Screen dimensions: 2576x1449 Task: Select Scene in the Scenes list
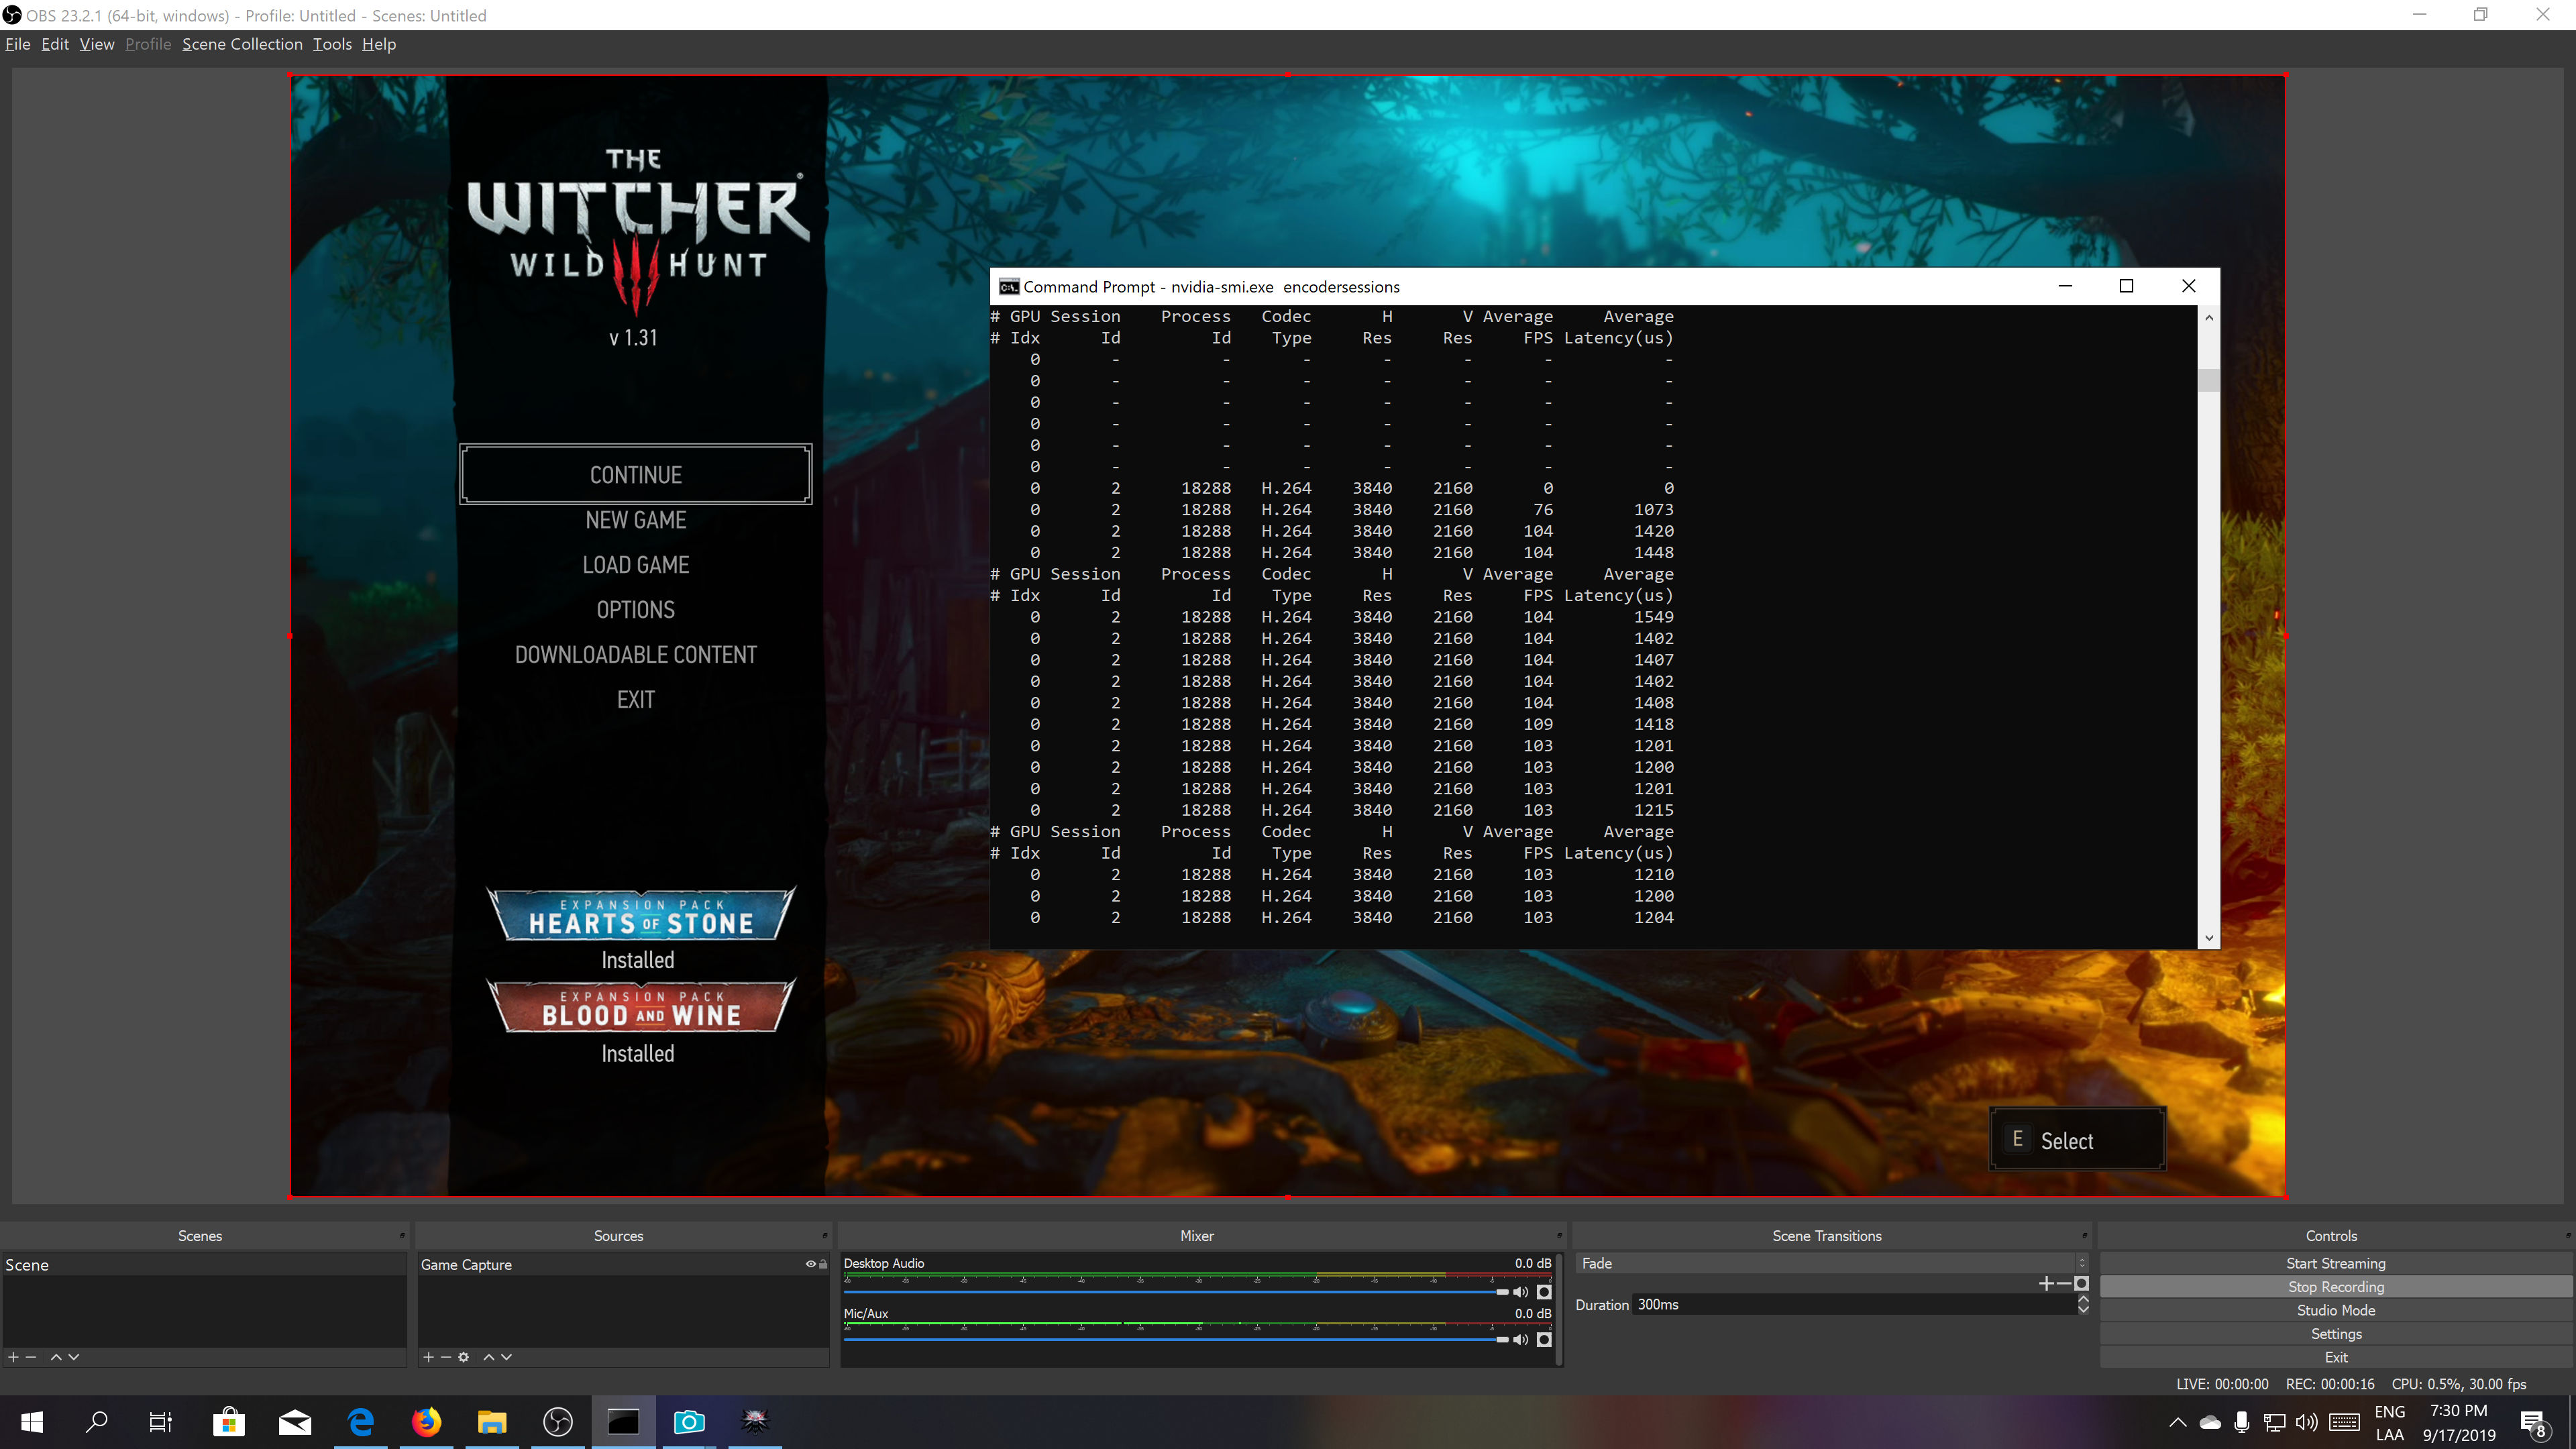click(x=204, y=1265)
